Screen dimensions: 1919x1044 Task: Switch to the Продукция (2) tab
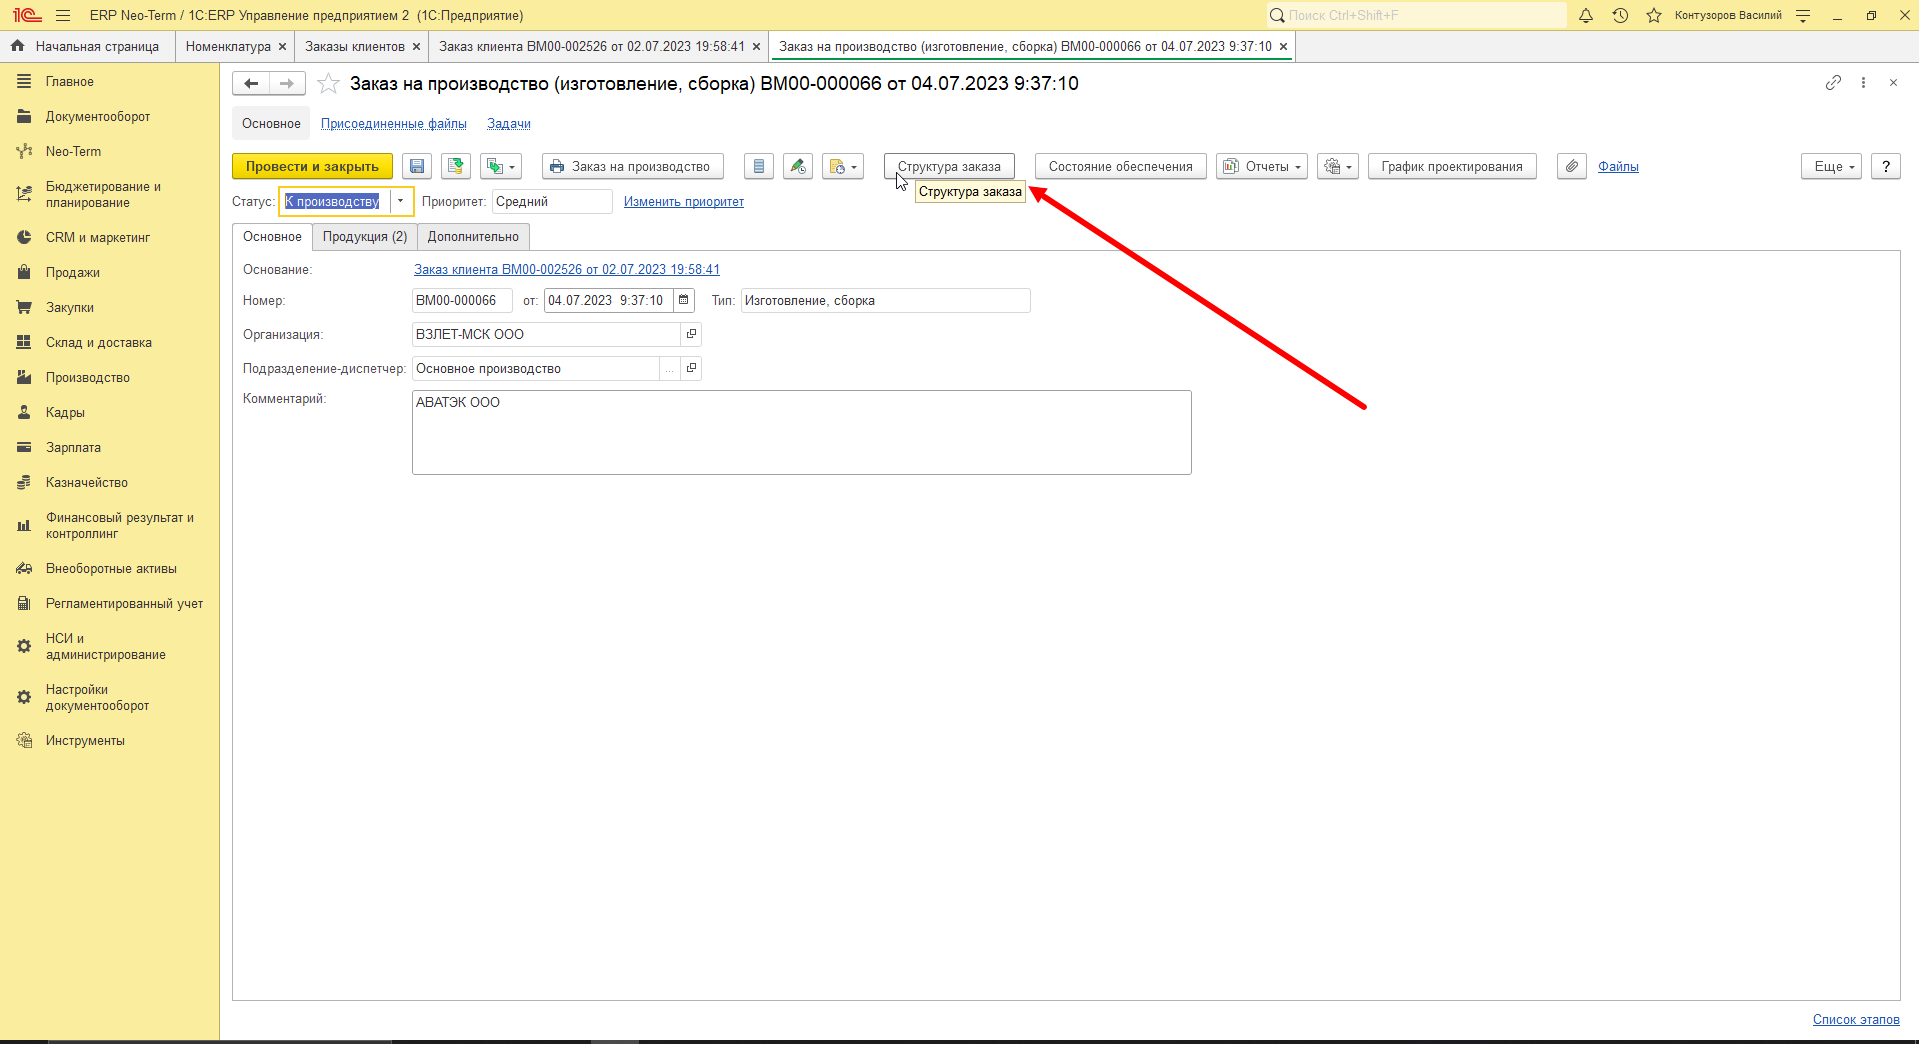(365, 237)
